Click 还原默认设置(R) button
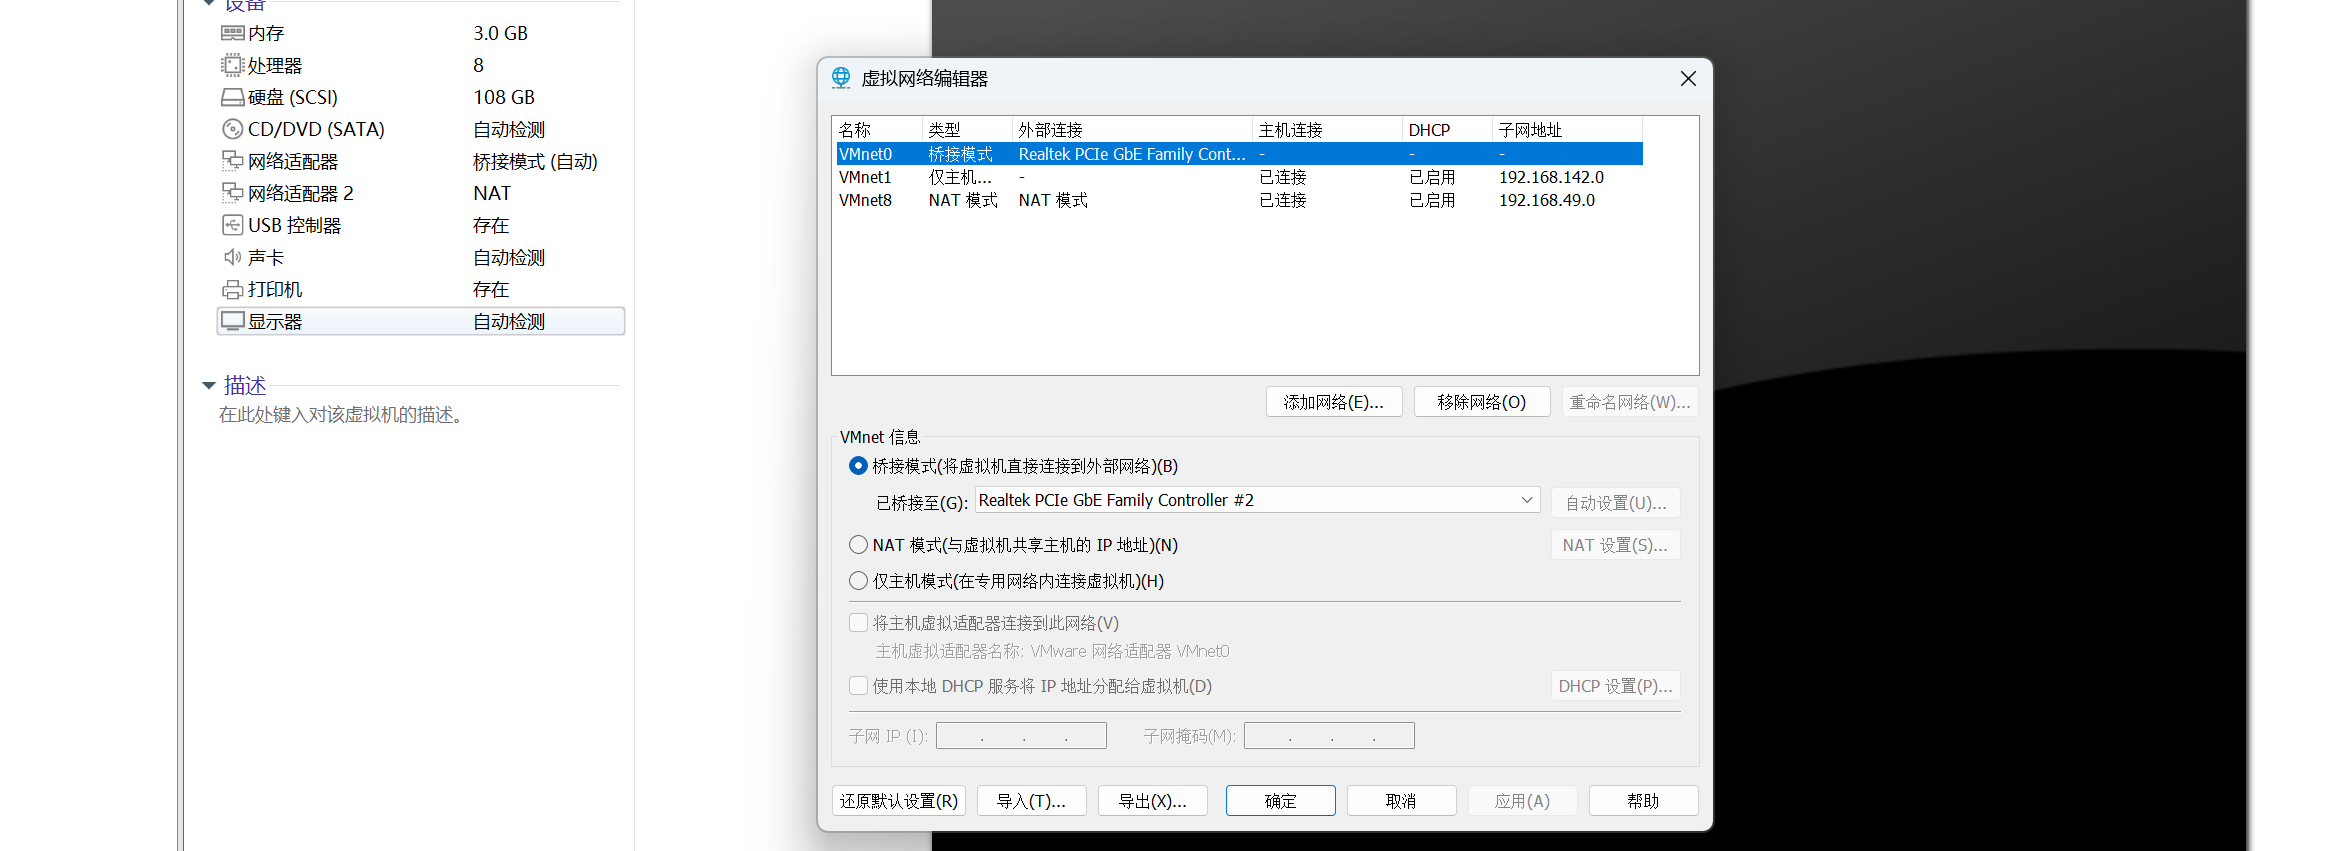 (899, 801)
